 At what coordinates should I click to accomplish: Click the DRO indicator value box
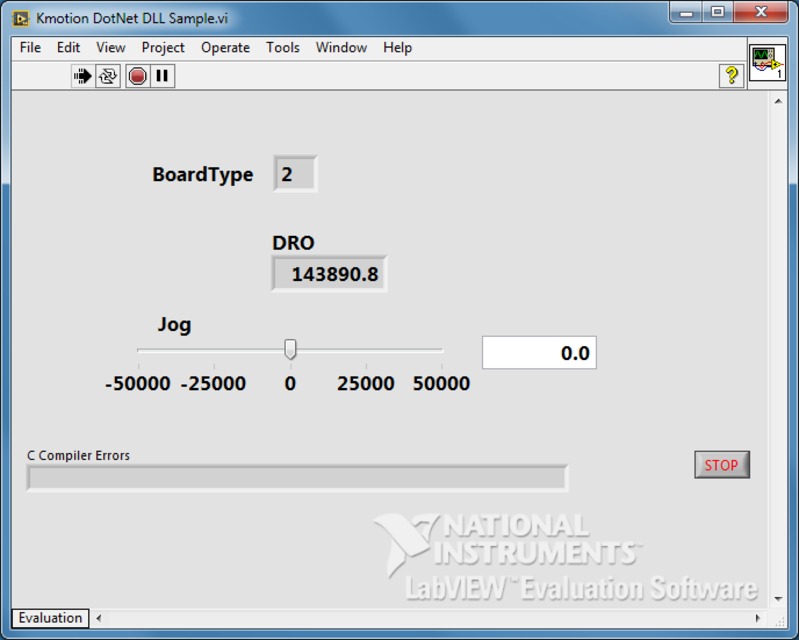click(x=329, y=274)
